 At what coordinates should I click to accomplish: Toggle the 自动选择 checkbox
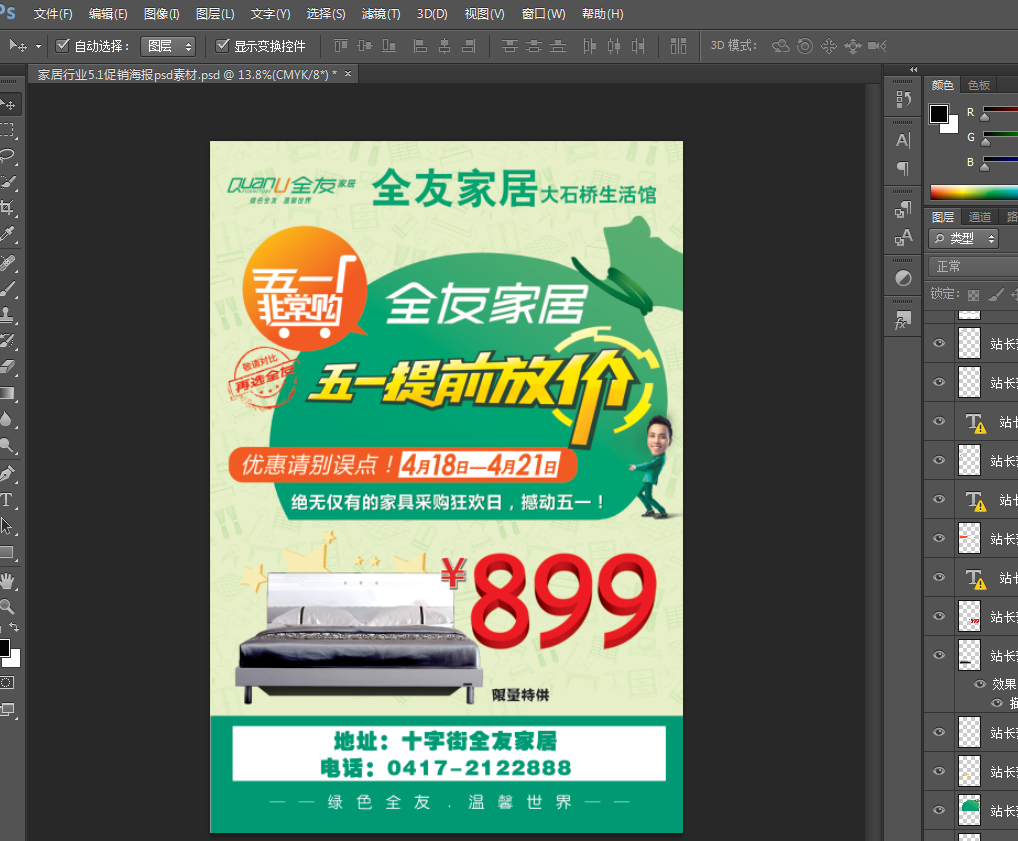[62, 45]
